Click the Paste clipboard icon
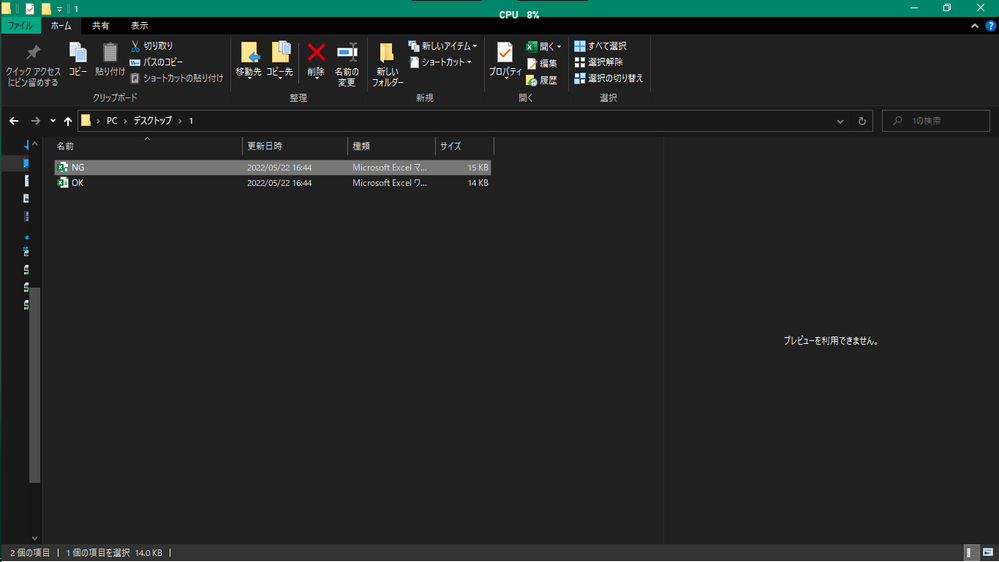This screenshot has width=999, height=562. pos(110,59)
